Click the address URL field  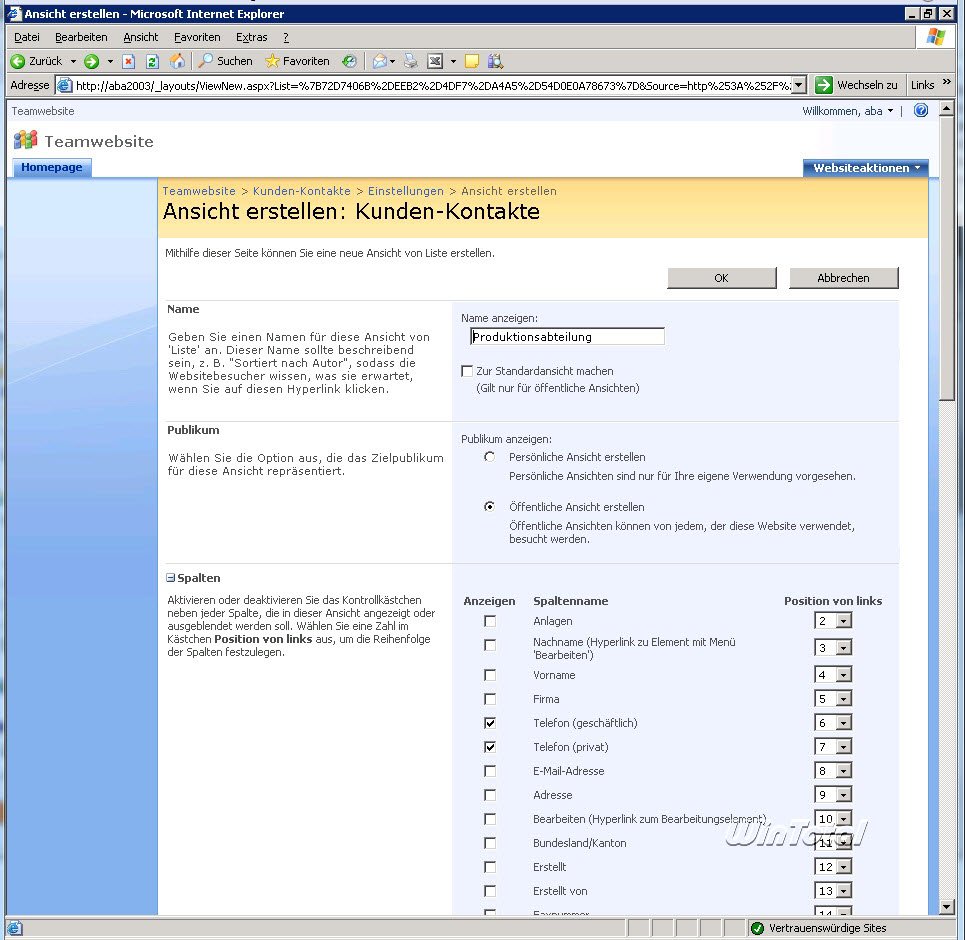pos(433,86)
